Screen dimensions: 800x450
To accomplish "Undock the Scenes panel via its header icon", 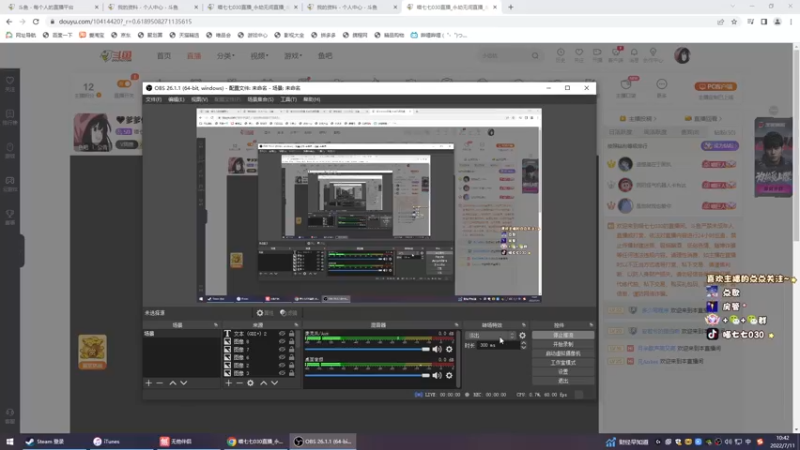I will tap(216, 325).
